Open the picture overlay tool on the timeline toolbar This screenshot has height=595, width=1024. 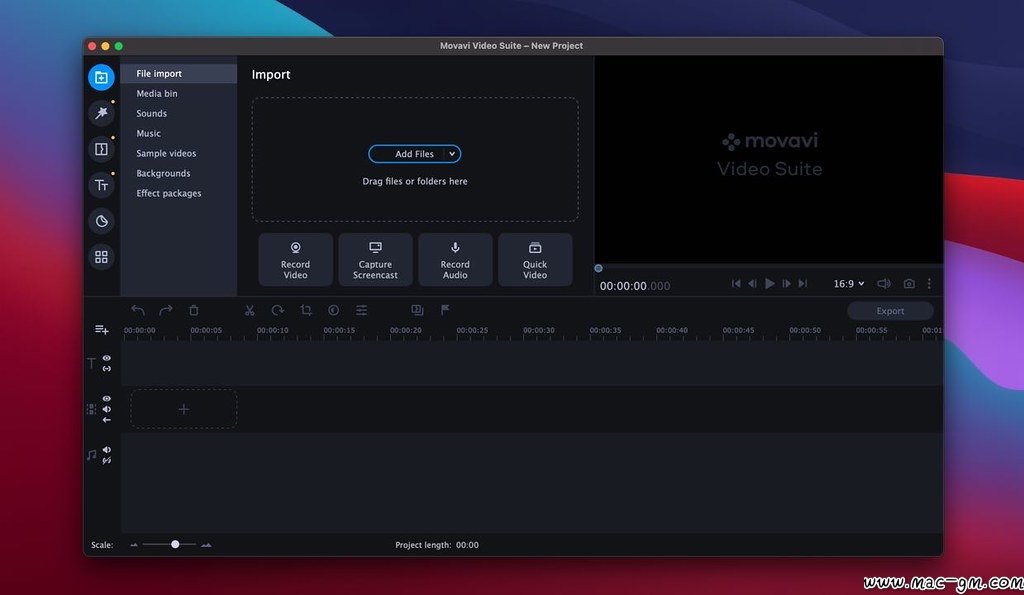click(417, 310)
